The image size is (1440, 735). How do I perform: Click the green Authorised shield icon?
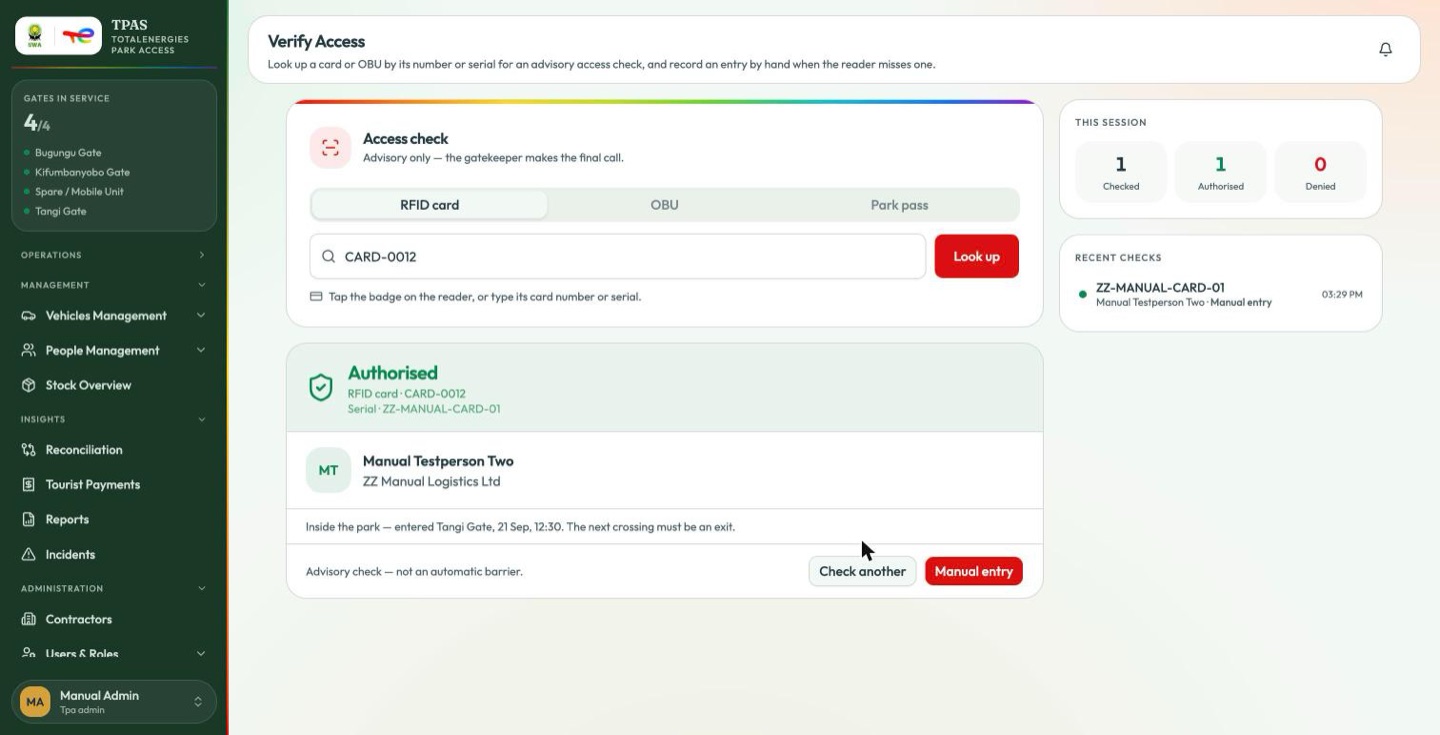click(x=321, y=388)
